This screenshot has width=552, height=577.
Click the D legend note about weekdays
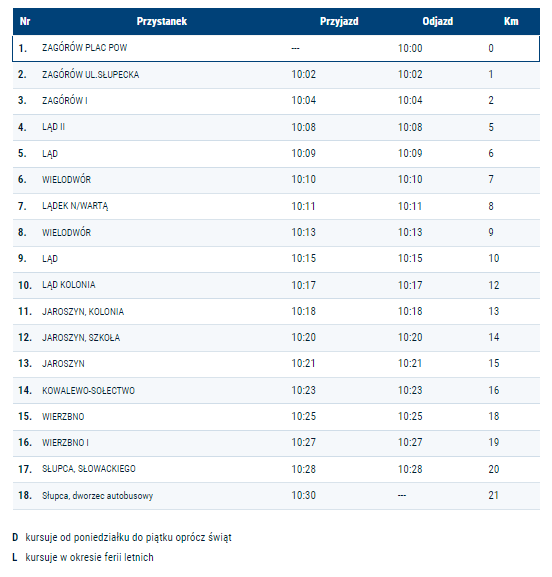[122, 537]
